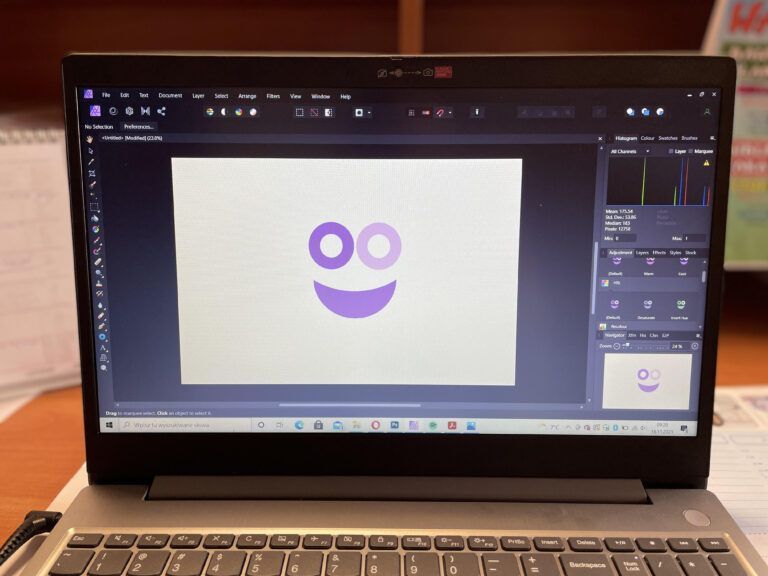This screenshot has width=768, height=576.
Task: Click the Windows taskbar search box
Action: click(x=185, y=425)
